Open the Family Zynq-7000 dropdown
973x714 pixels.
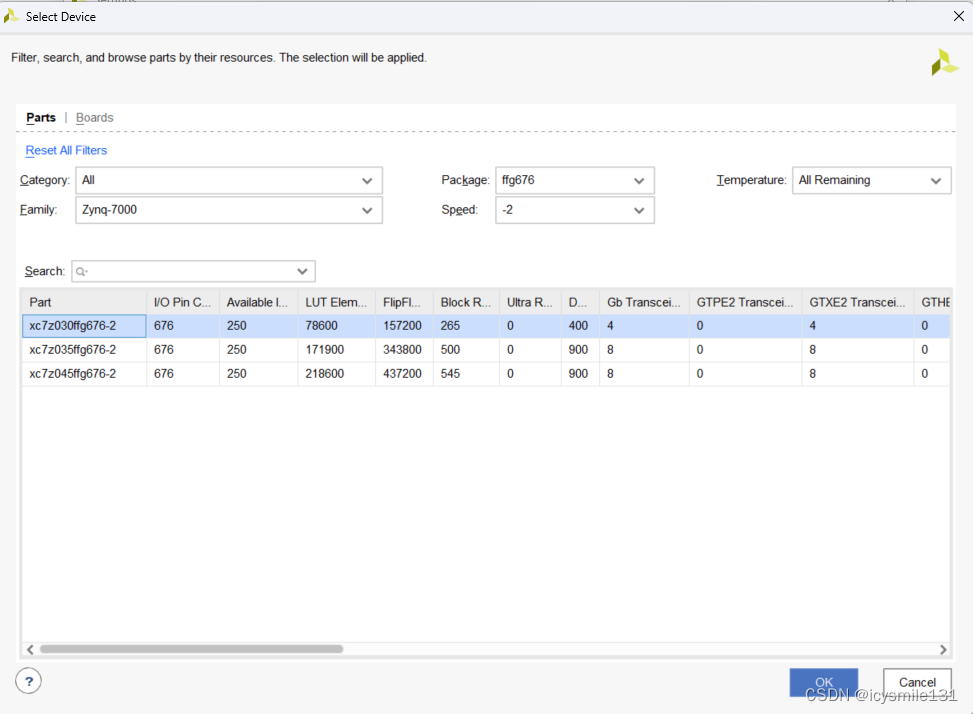[x=229, y=210]
